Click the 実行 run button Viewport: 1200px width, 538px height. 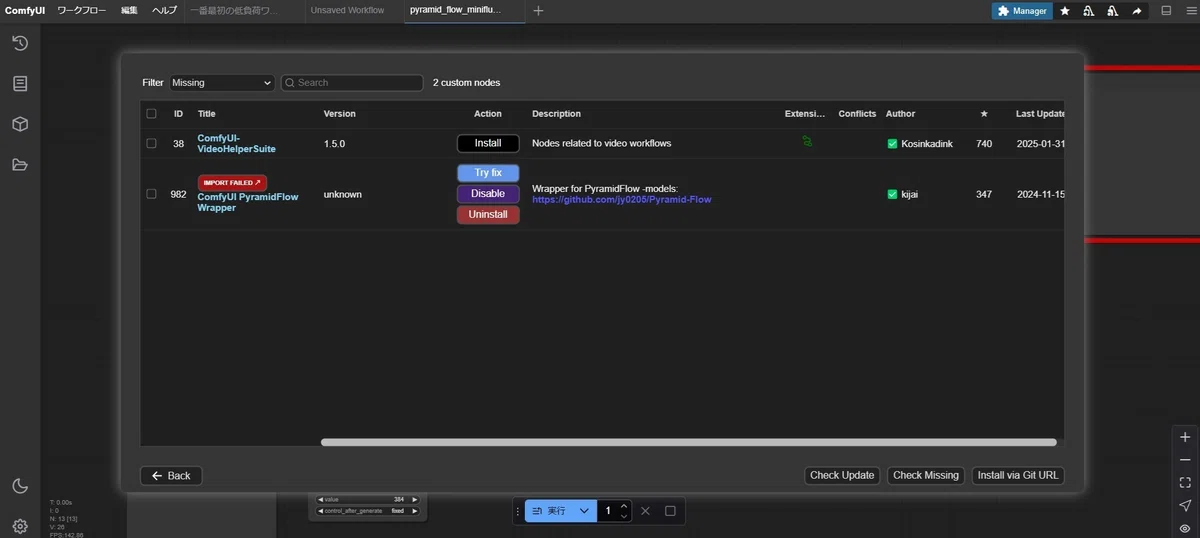pyautogui.click(x=550, y=511)
